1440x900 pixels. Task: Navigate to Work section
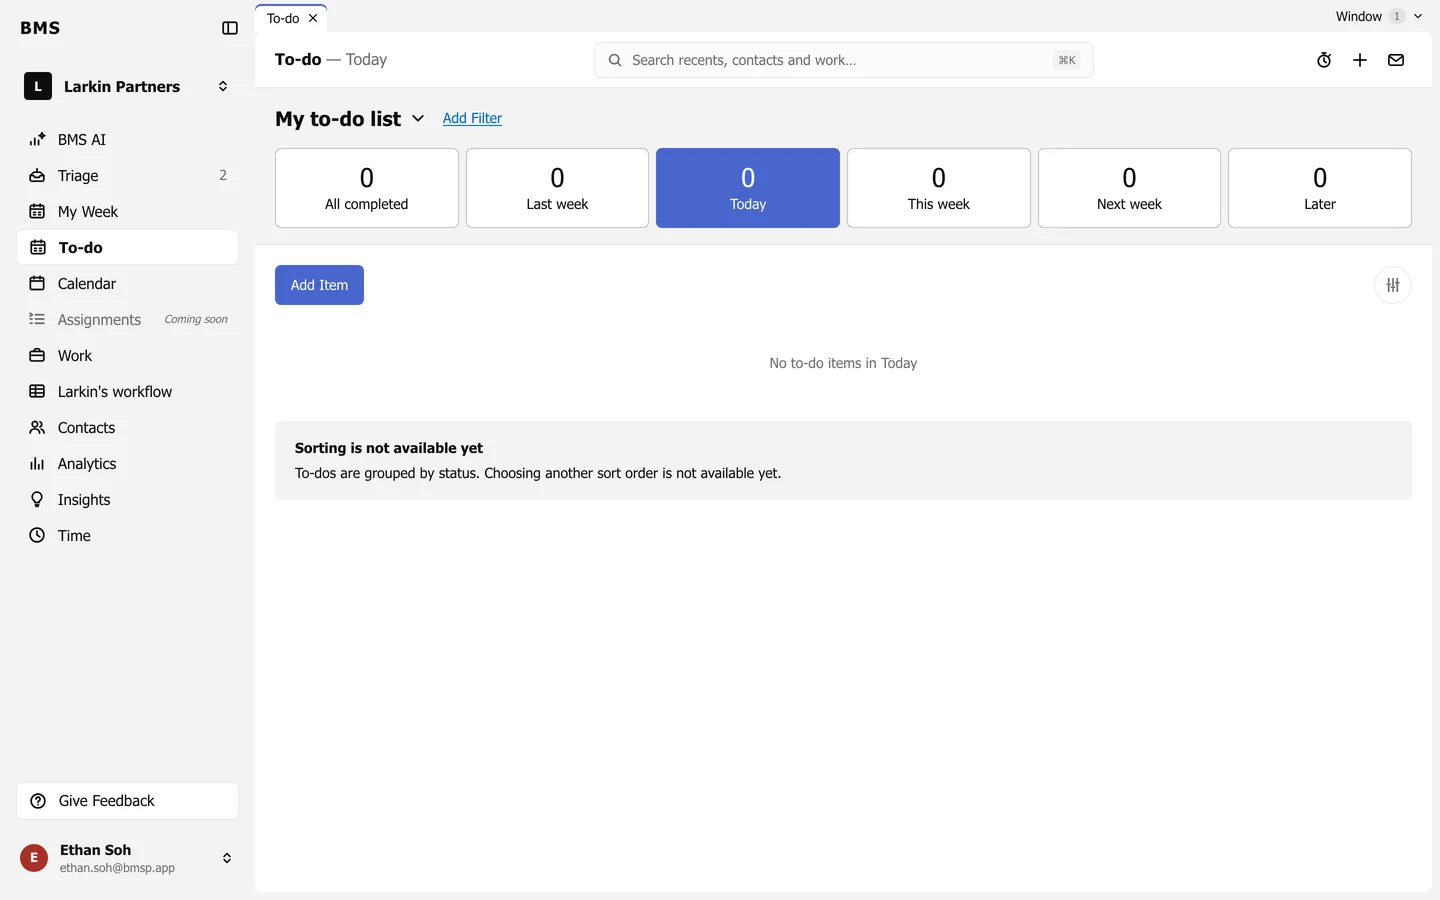[128, 355]
